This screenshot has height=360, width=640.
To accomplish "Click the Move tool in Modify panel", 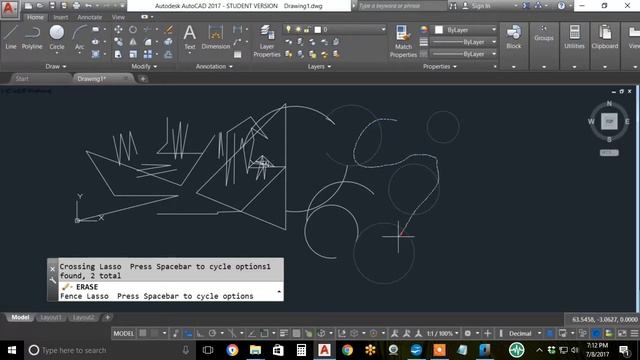I will point(118,29).
